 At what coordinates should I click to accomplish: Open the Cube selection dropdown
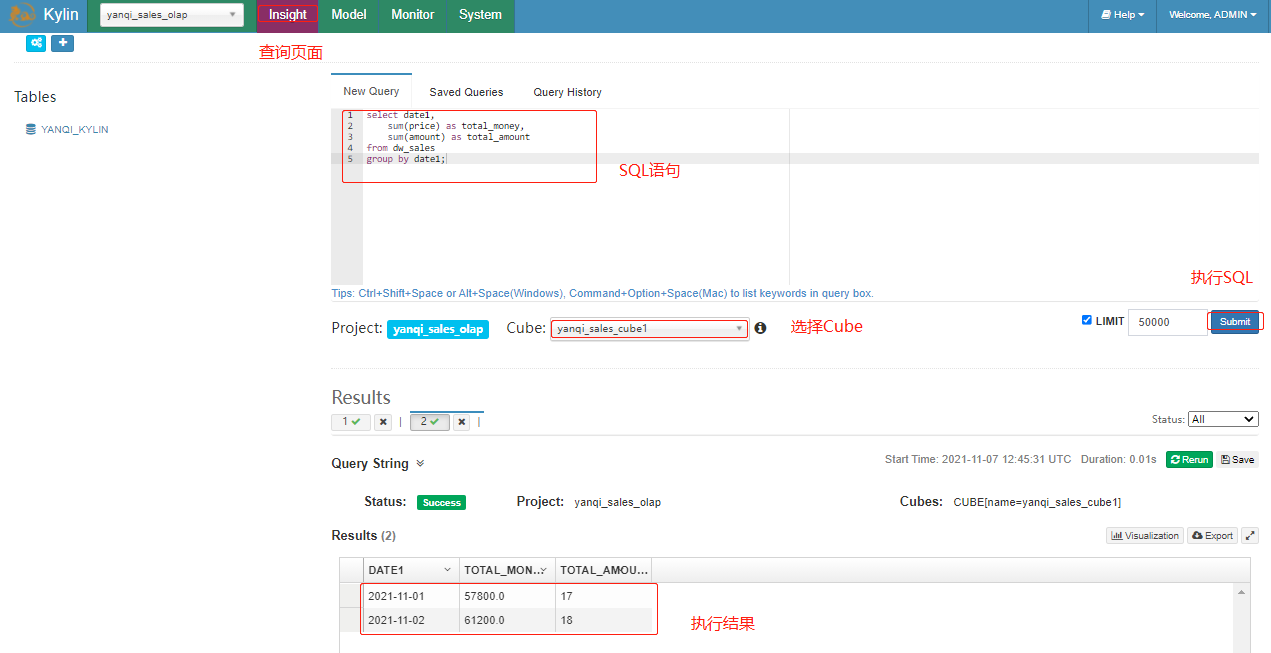(649, 328)
